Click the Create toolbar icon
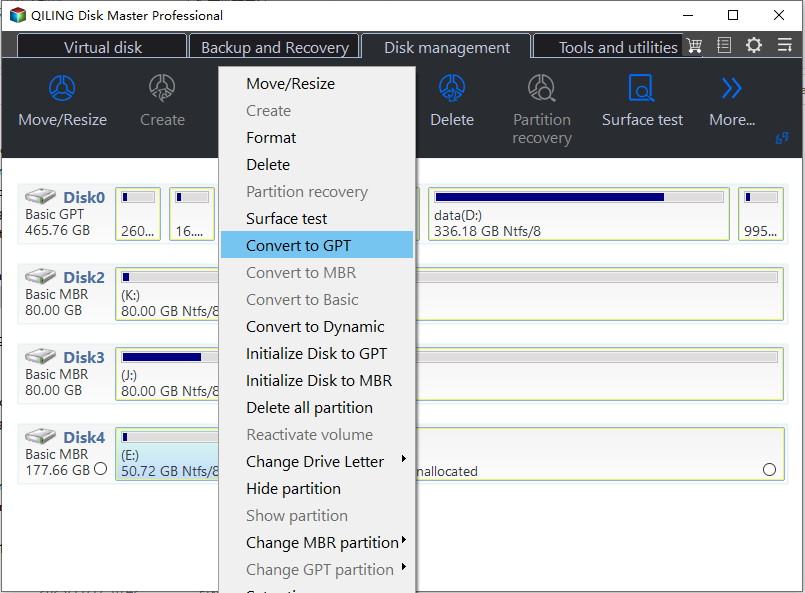Screen dimensions: 805x593 (x=162, y=88)
